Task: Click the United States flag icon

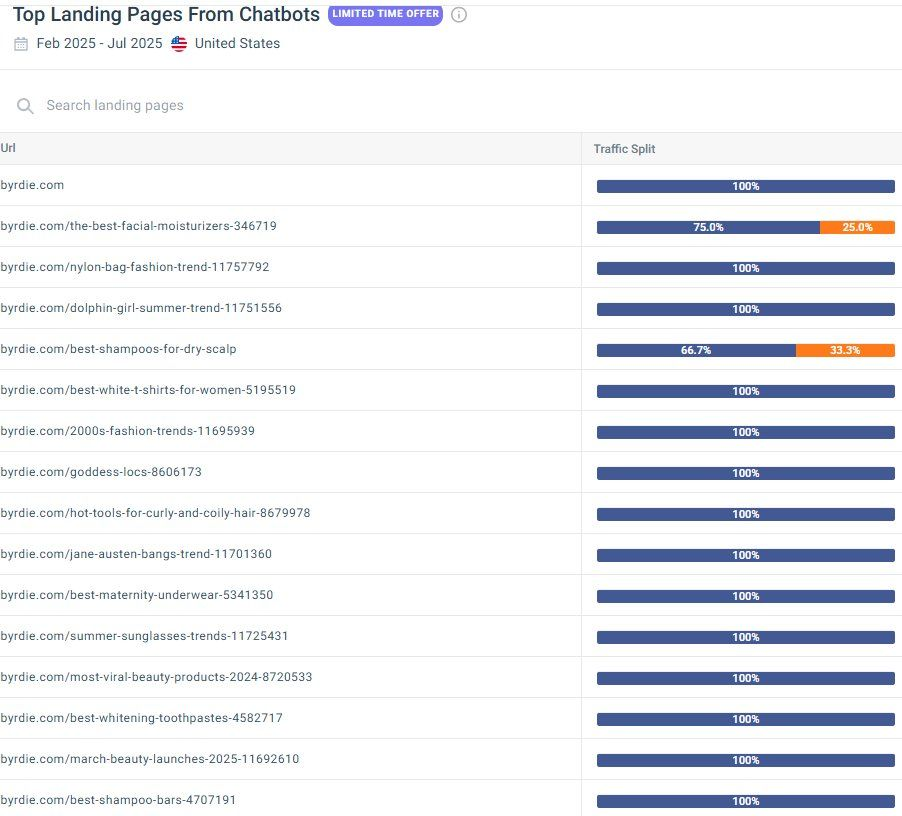Action: [x=179, y=44]
